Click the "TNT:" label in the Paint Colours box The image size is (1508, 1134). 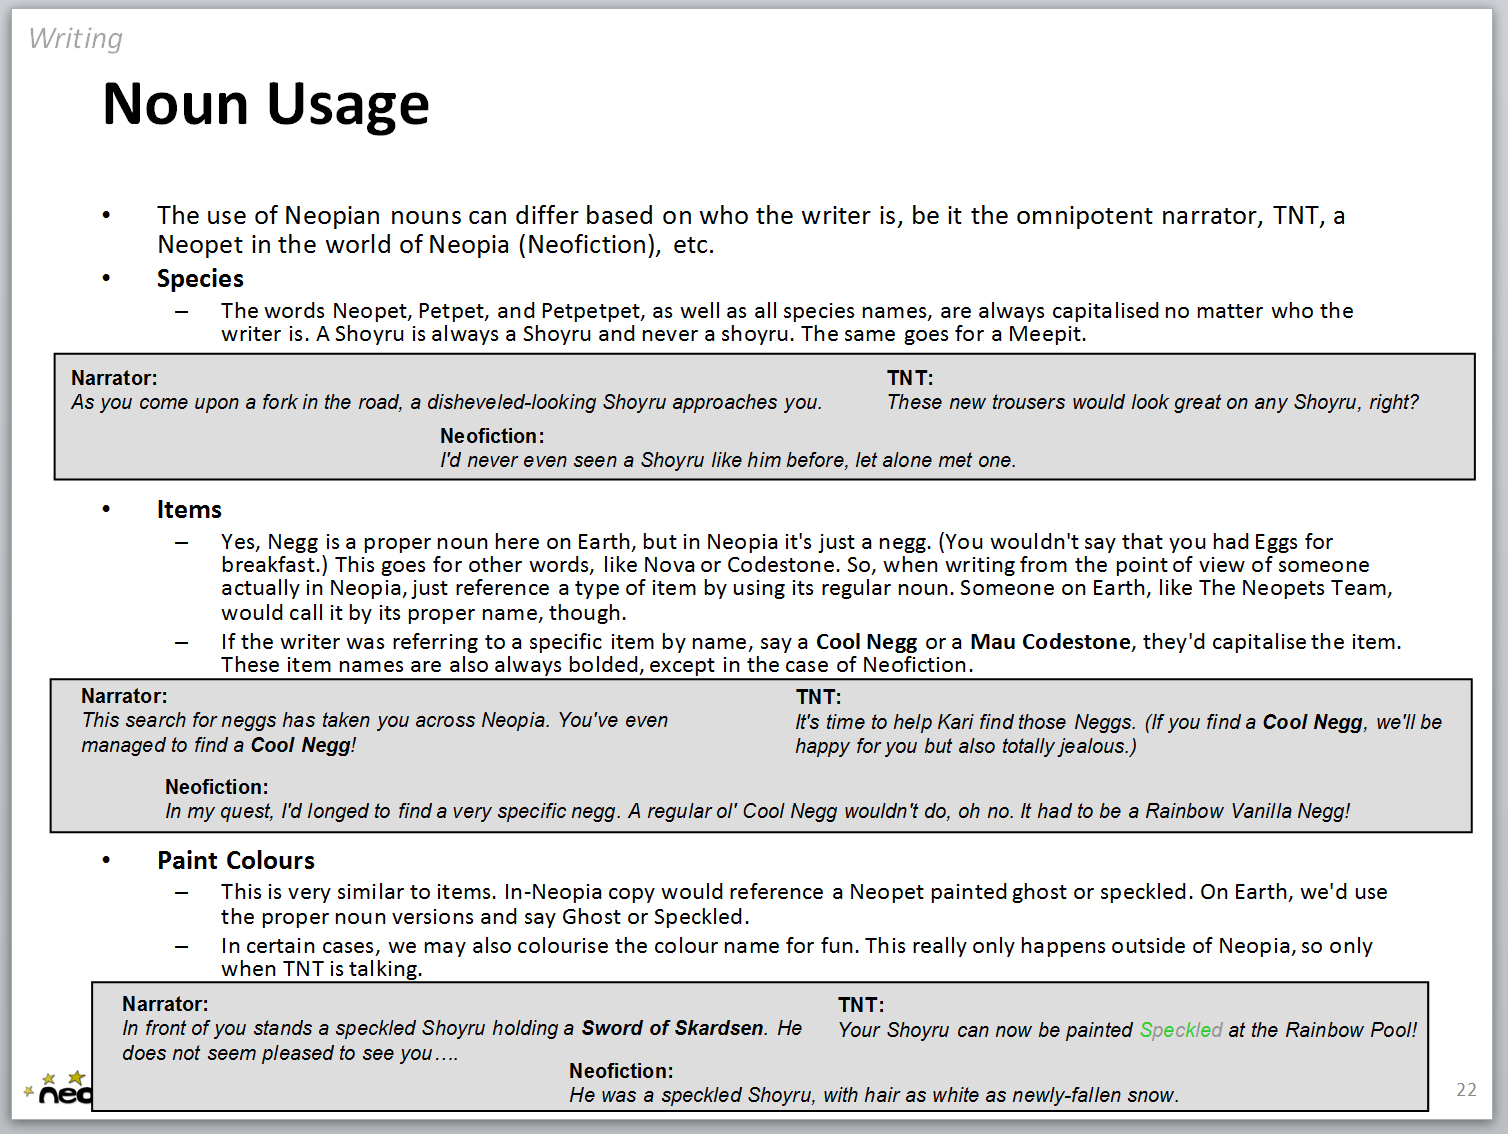860,1005
